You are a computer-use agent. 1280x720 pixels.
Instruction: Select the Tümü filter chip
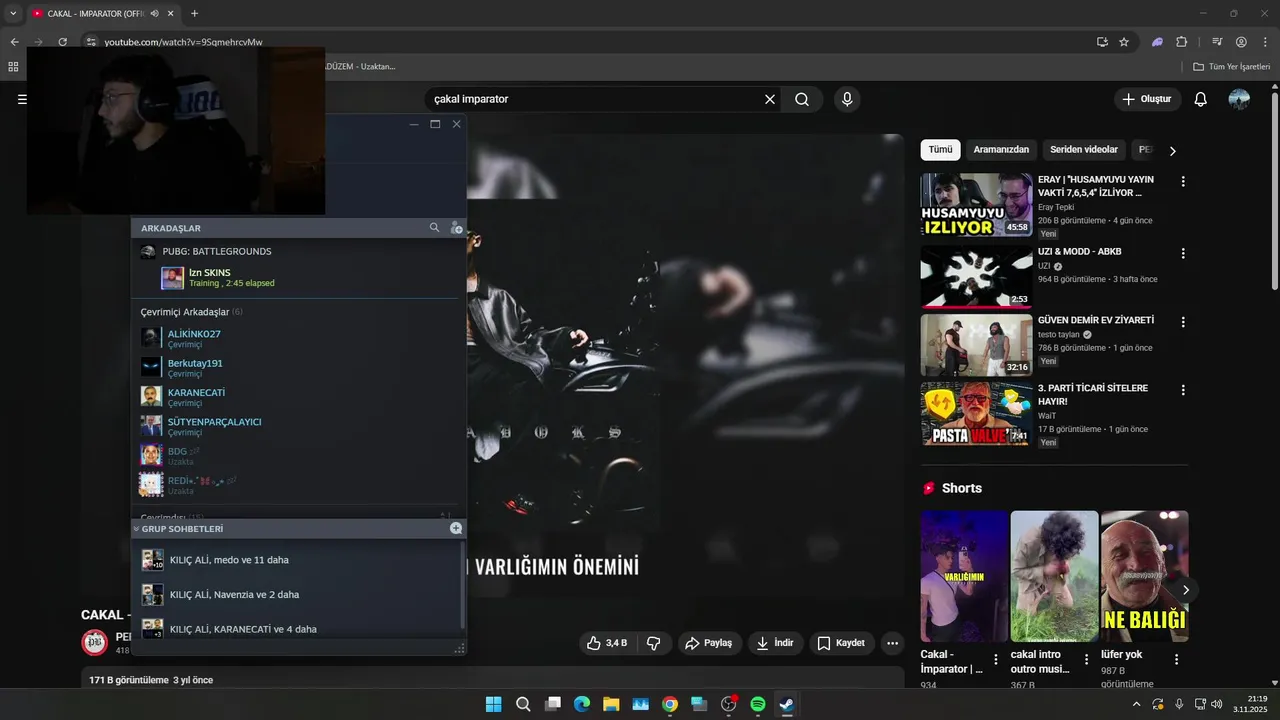tap(940, 150)
